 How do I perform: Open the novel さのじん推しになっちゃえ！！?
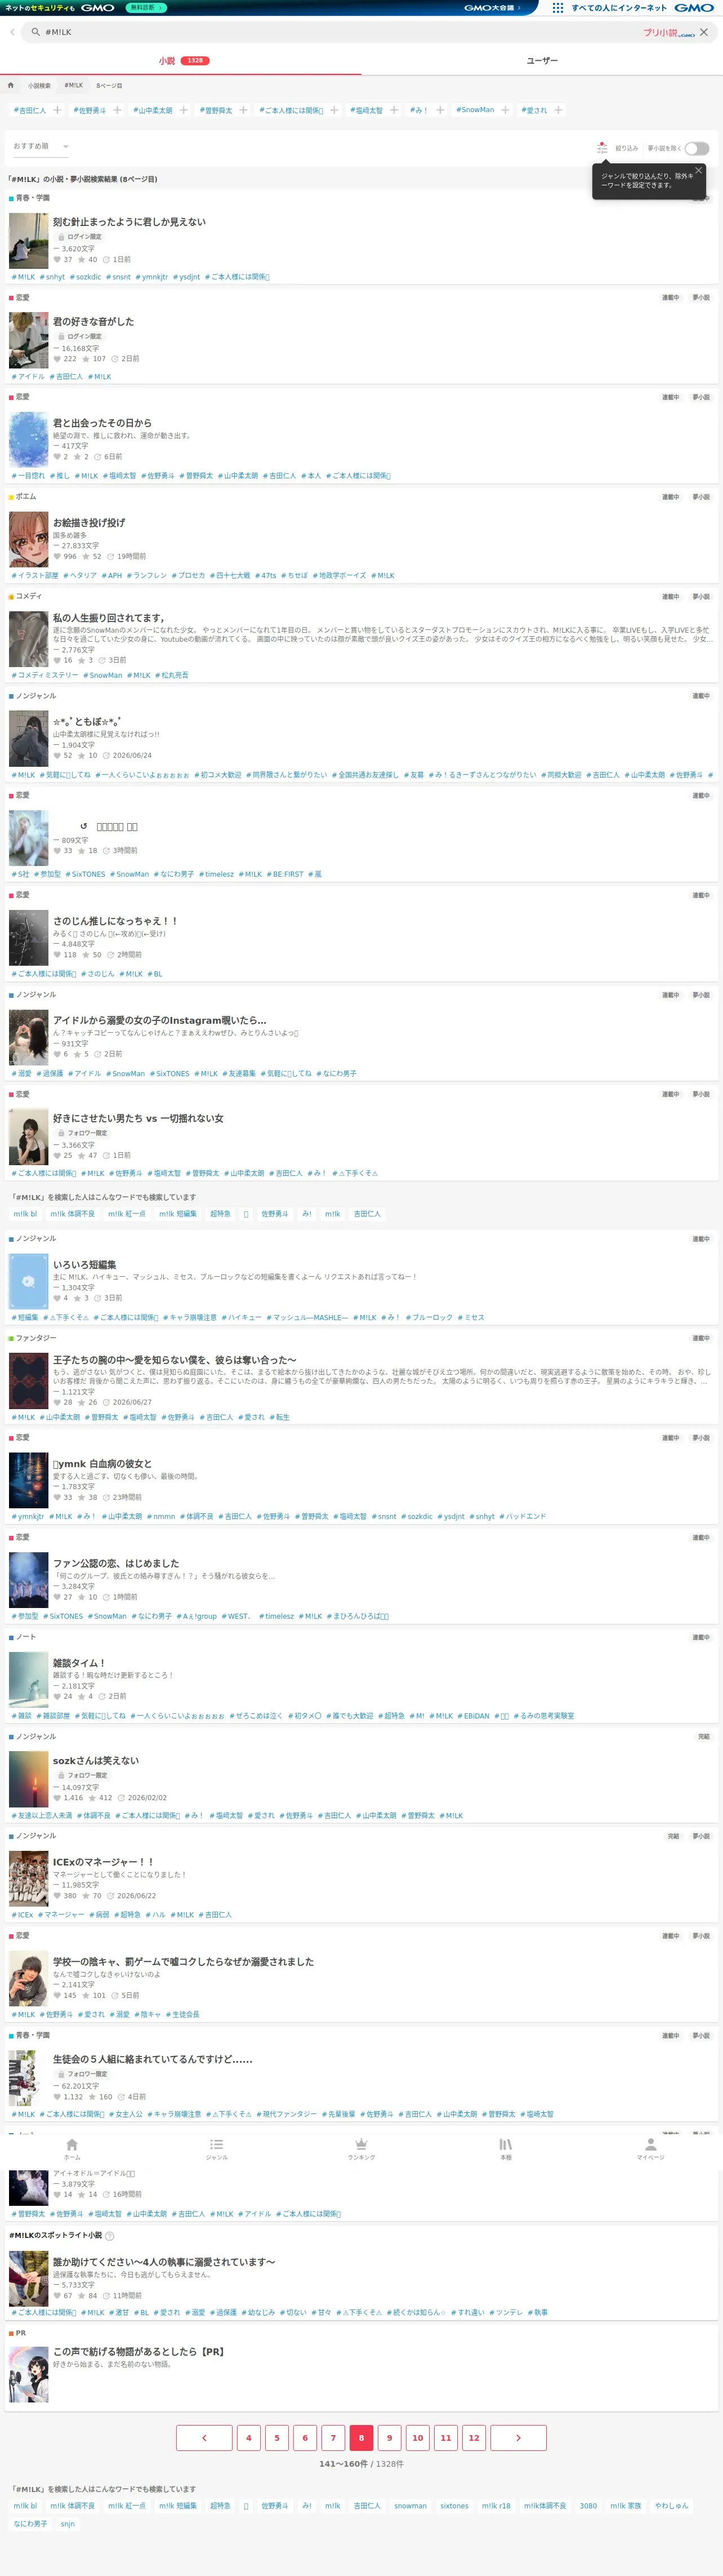(x=115, y=921)
